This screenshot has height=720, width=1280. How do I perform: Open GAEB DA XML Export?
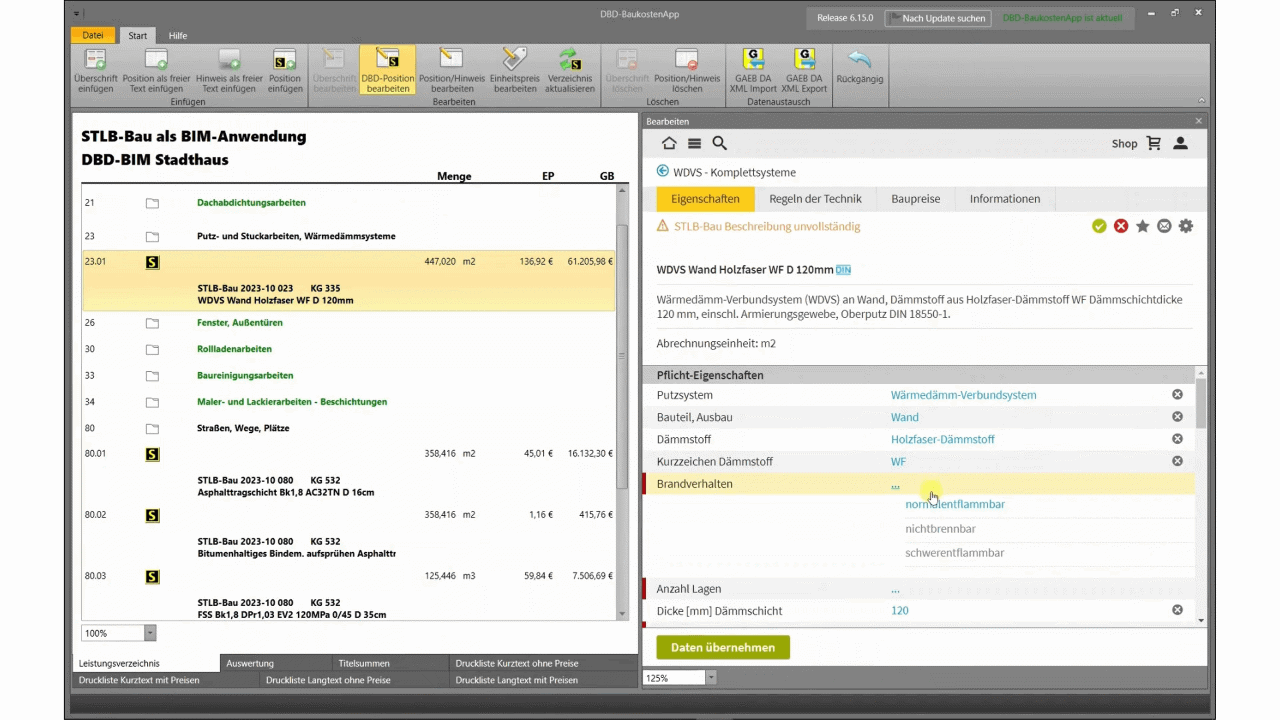point(804,70)
